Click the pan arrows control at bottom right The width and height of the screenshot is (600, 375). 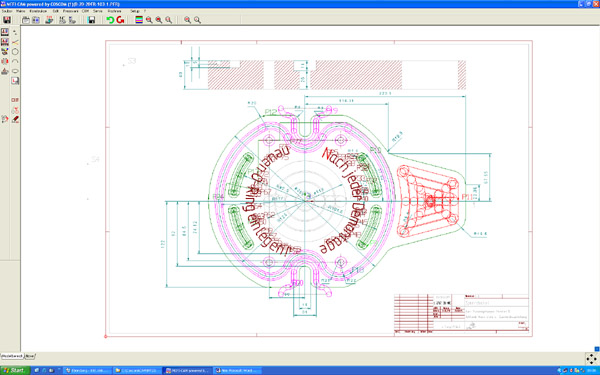point(592,359)
